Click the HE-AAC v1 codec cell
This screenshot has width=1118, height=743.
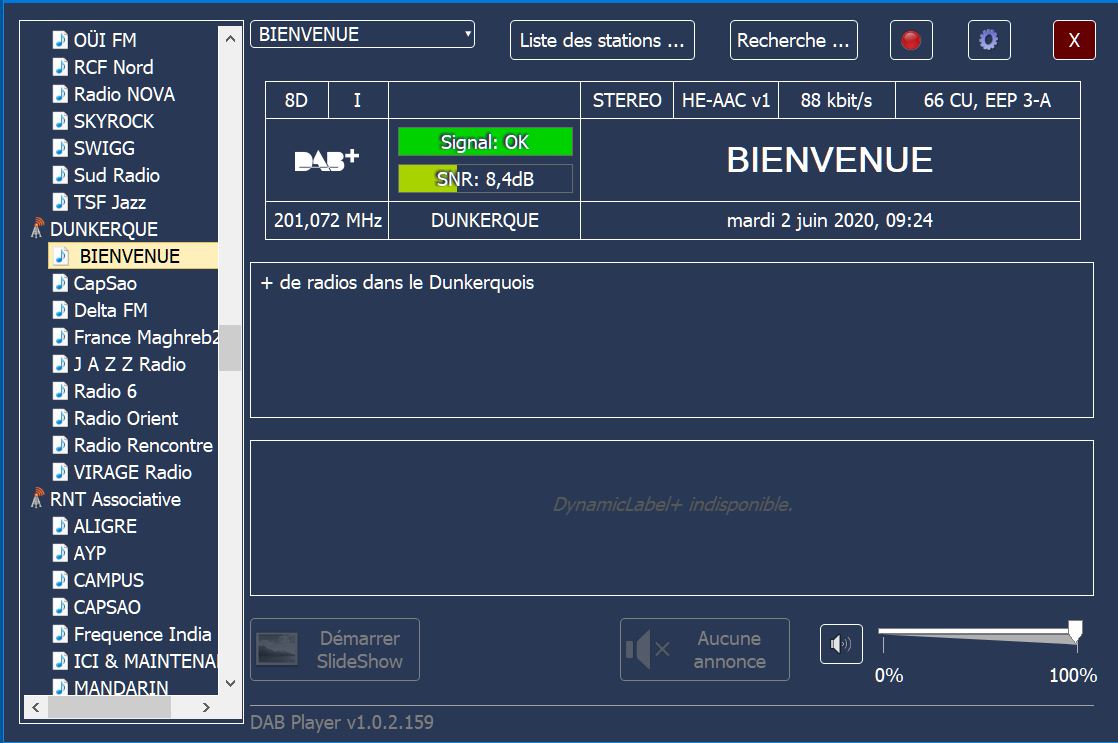coord(726,101)
